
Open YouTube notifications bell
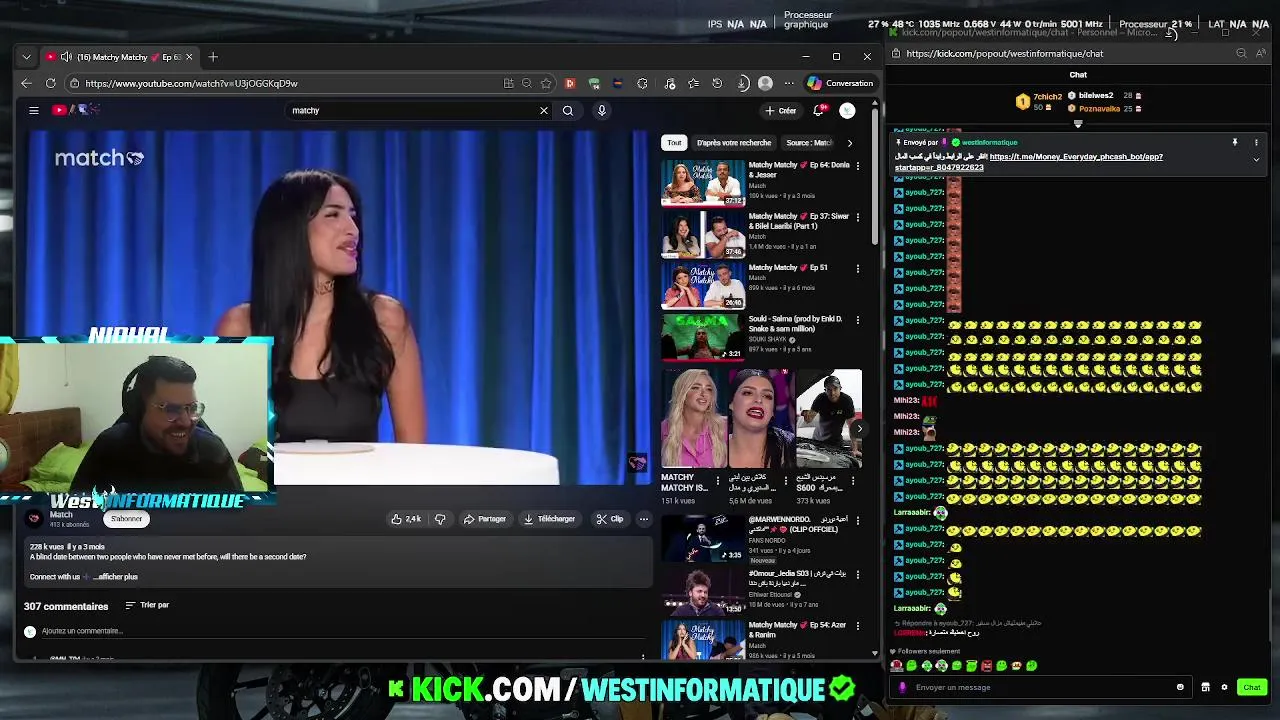(x=819, y=110)
